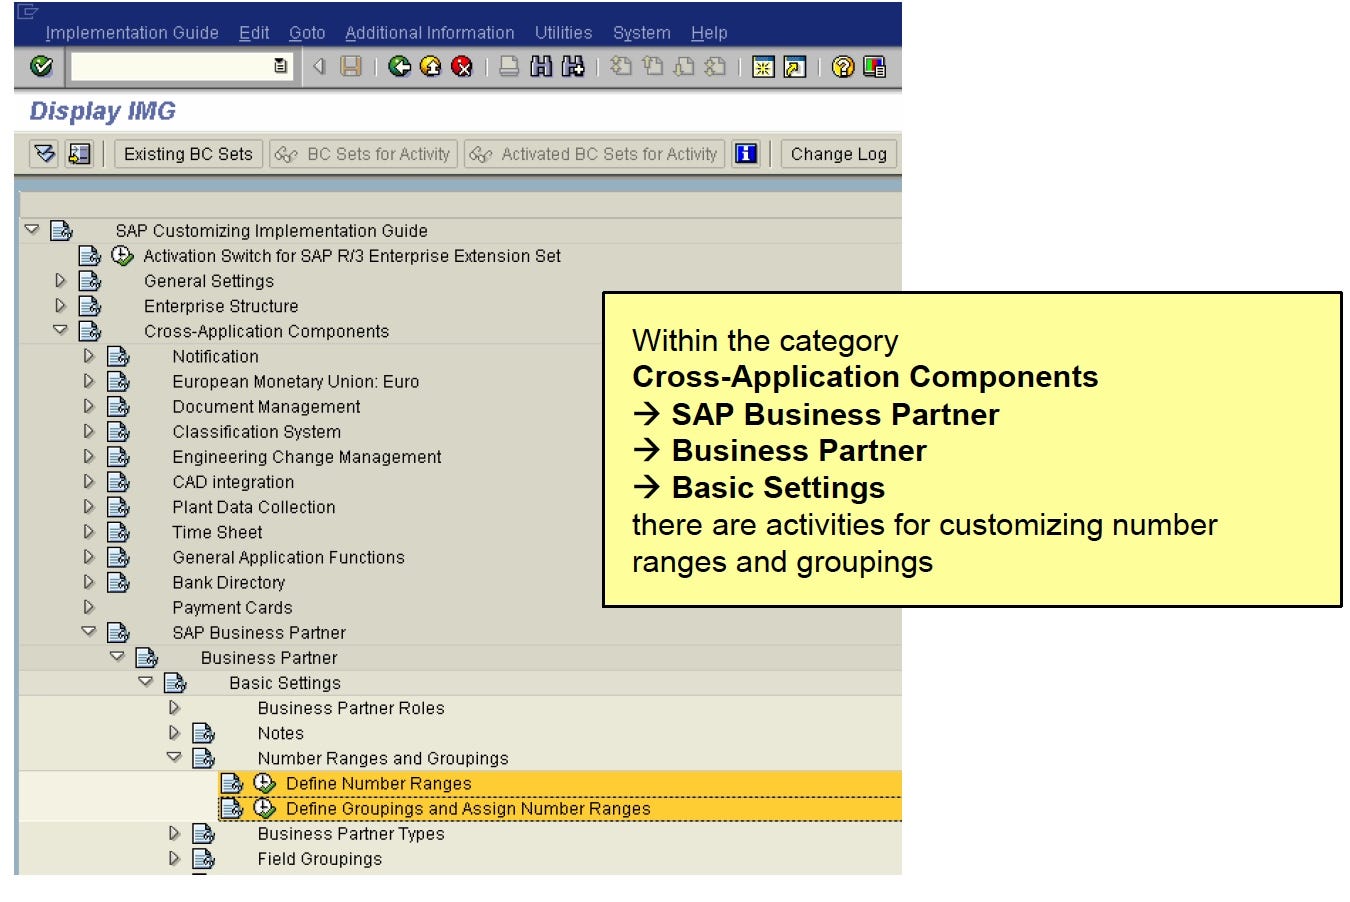The width and height of the screenshot is (1350, 902).
Task: Expand the Business Partner Roles node
Action: tap(174, 708)
